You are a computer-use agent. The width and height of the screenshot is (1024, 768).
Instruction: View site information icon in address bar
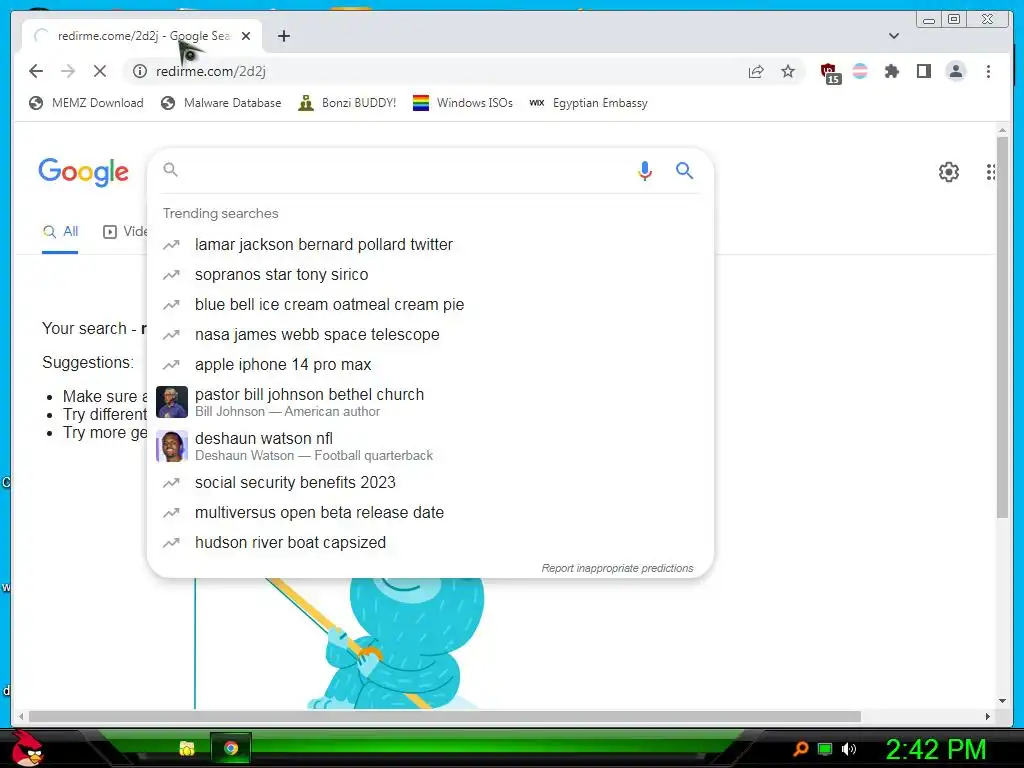(140, 71)
